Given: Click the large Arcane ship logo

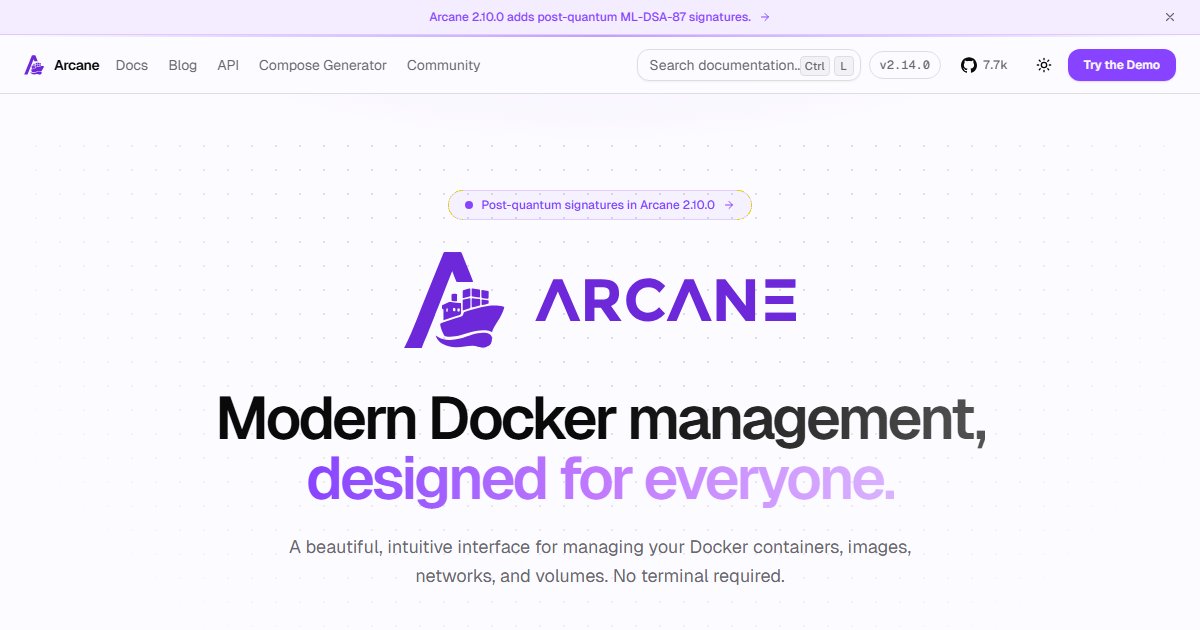Looking at the screenshot, I should click(x=454, y=300).
